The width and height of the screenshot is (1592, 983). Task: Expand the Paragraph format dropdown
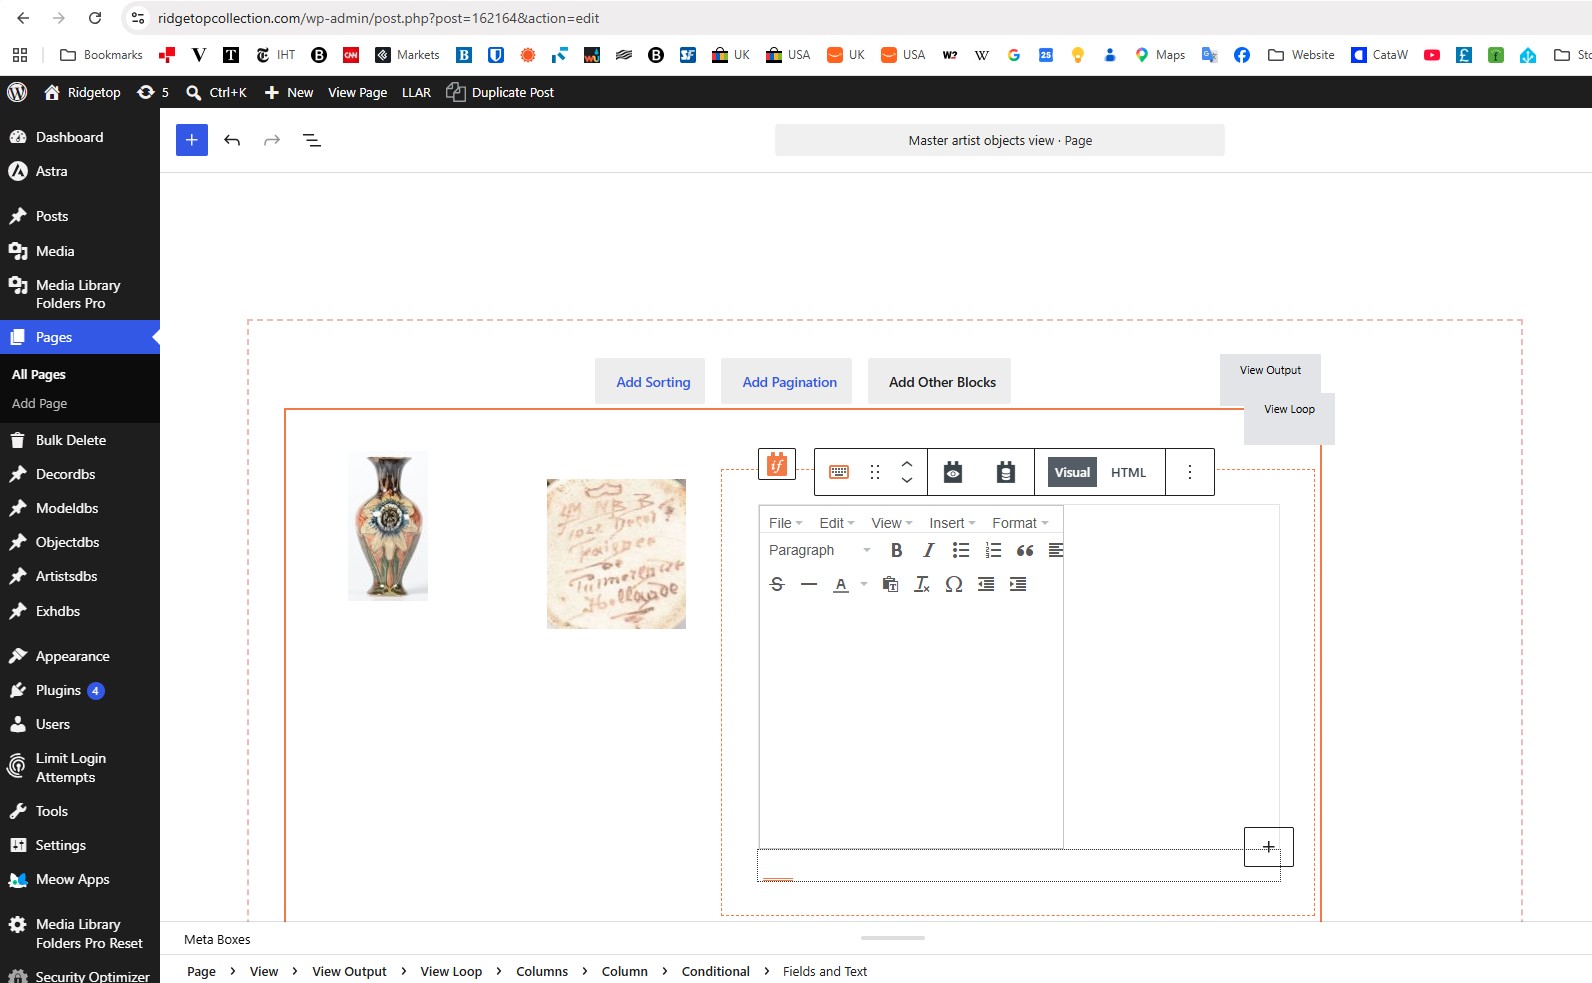pyautogui.click(x=819, y=550)
